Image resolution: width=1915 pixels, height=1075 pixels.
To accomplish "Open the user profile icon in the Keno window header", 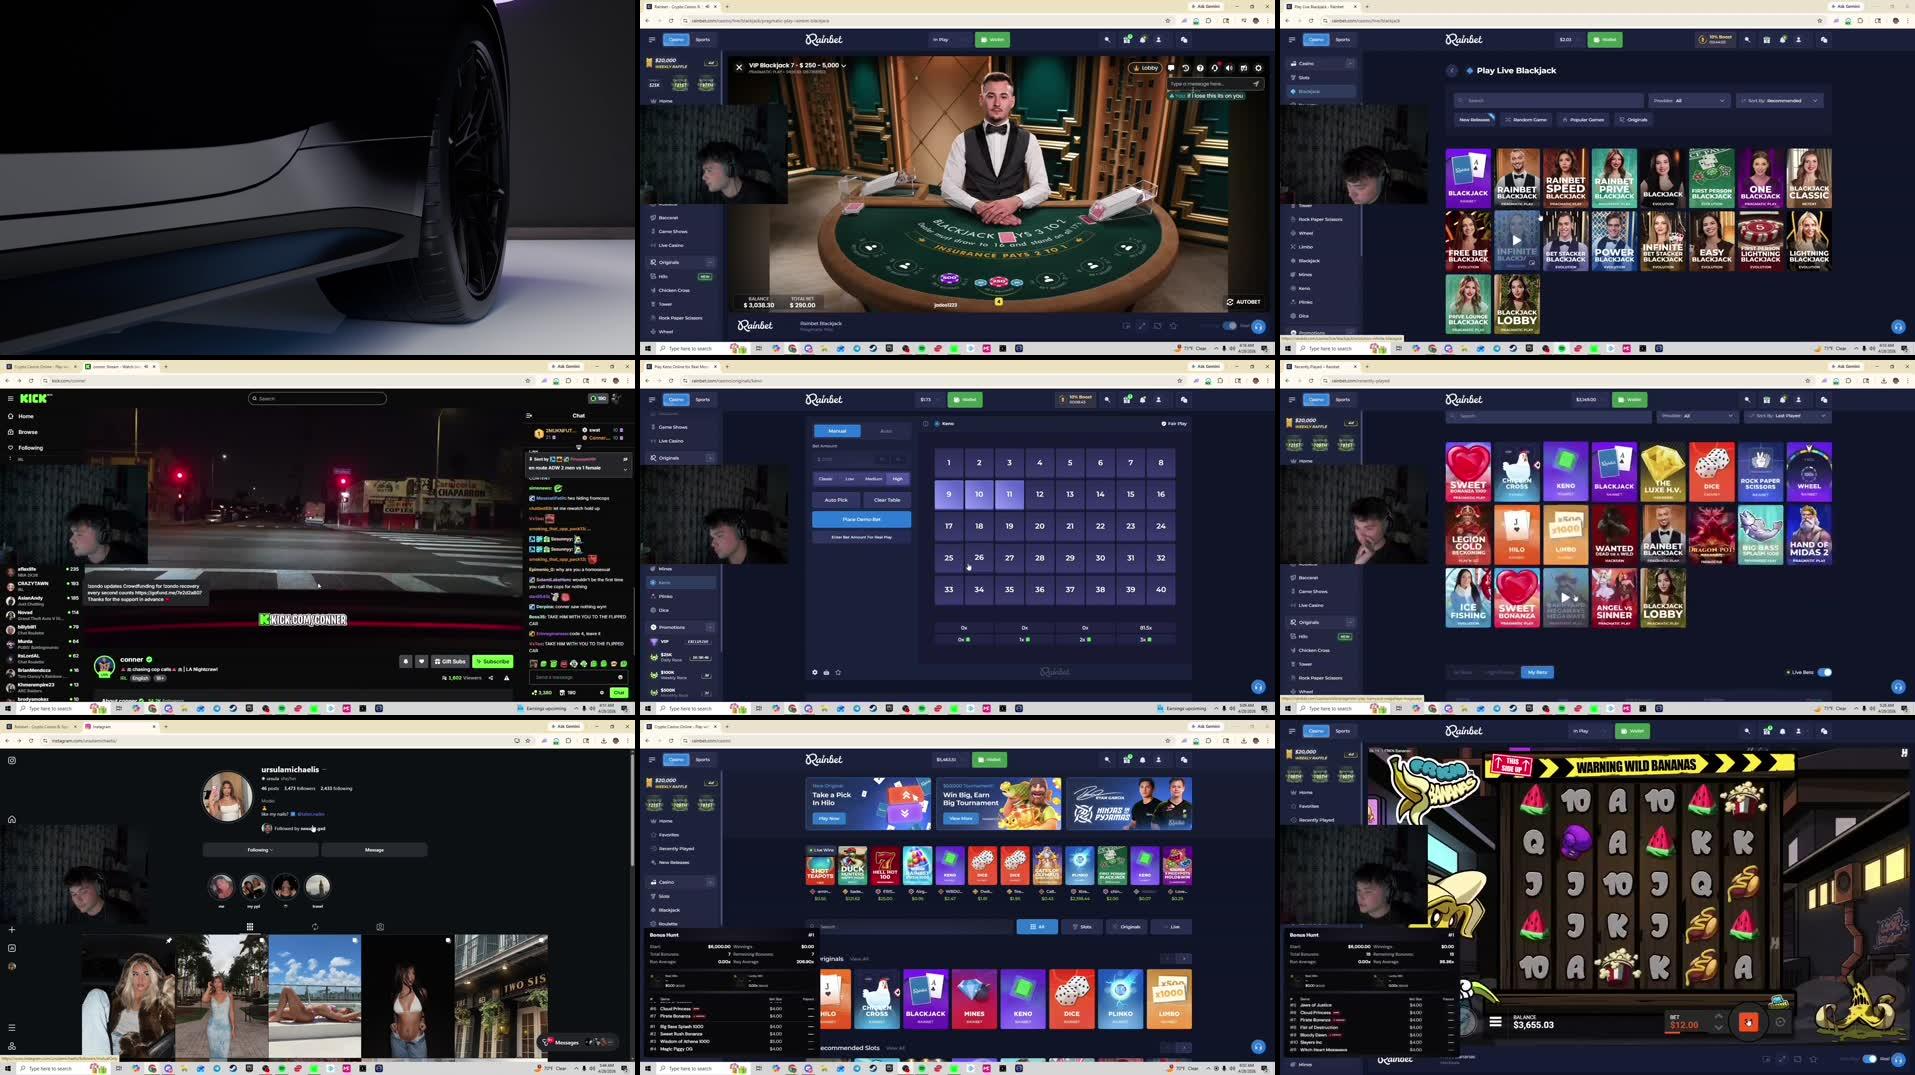I will 1159,399.
